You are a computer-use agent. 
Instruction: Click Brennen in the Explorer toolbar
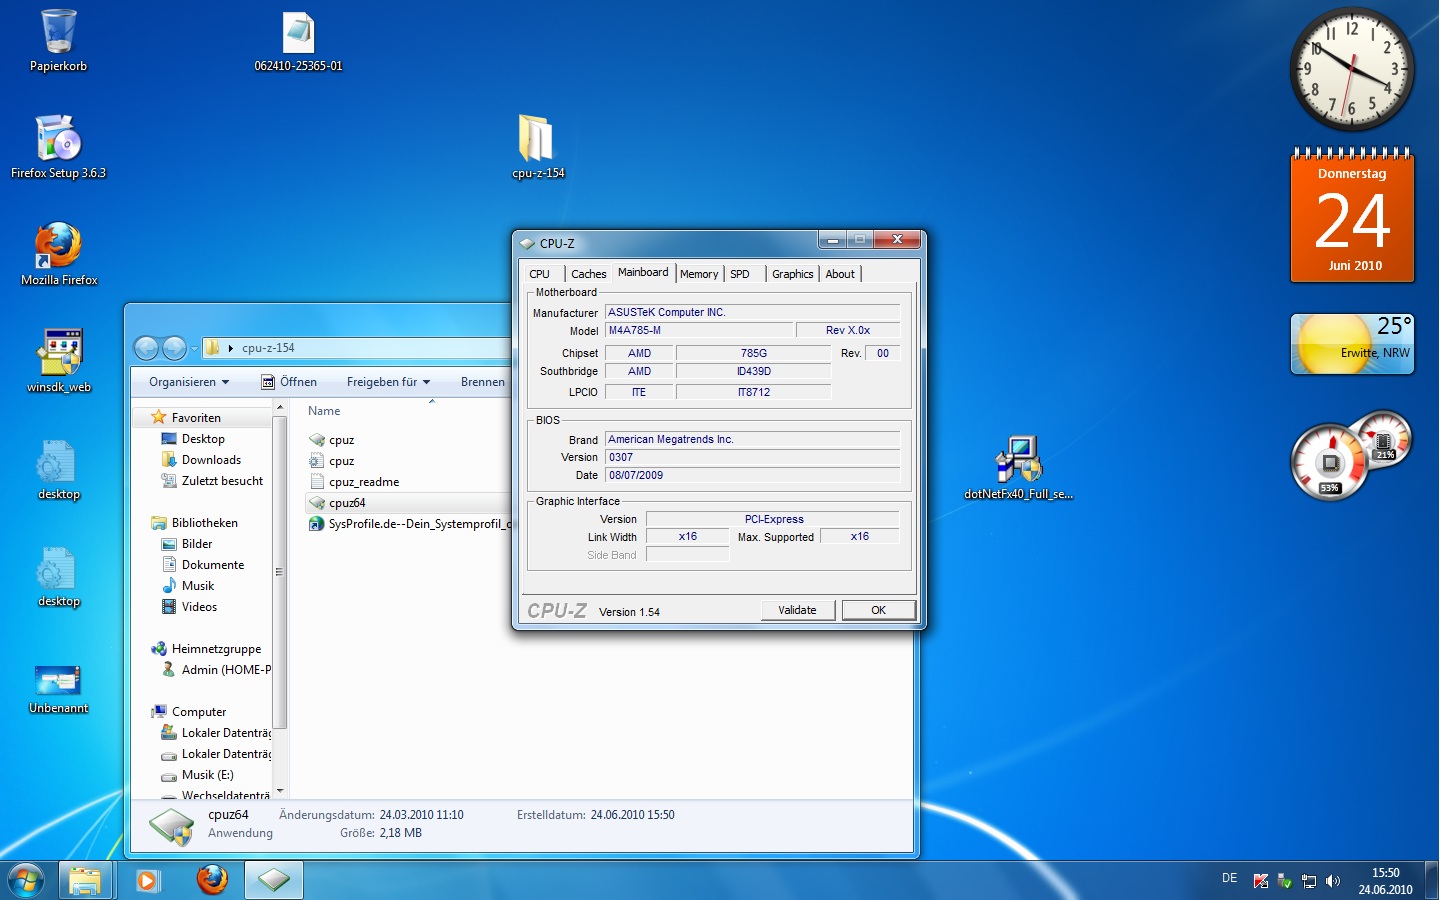pyautogui.click(x=483, y=382)
